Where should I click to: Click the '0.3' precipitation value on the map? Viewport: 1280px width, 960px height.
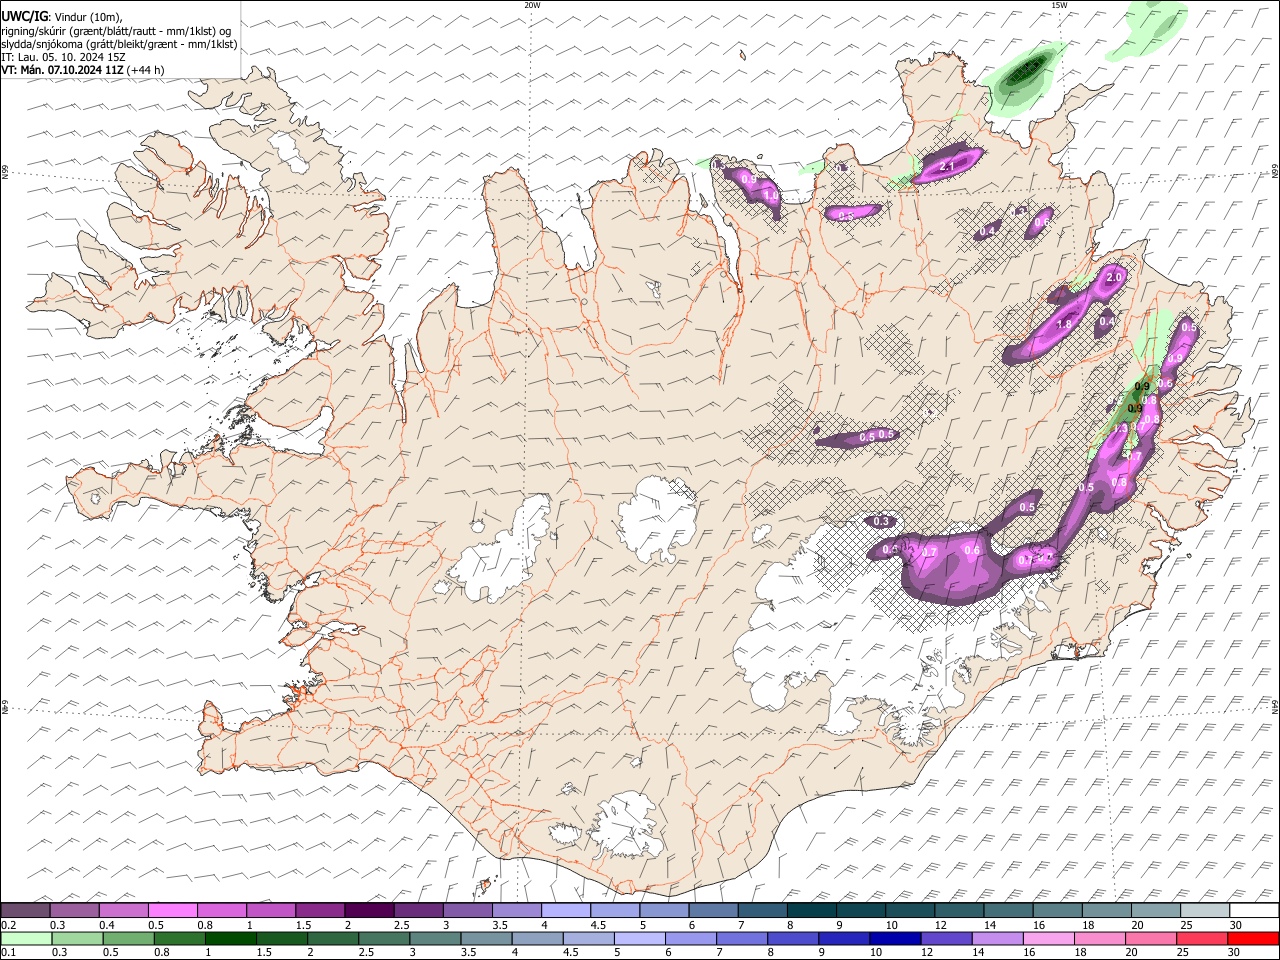881,522
